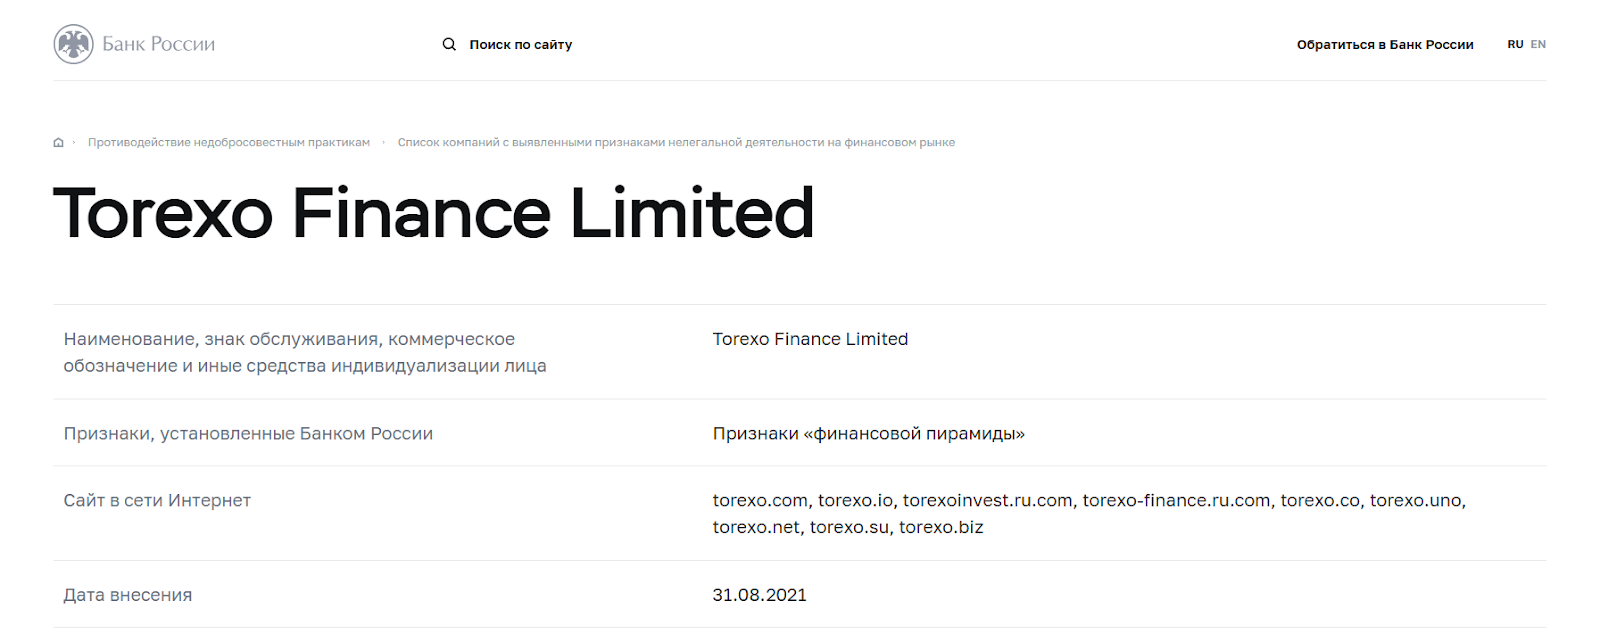Click the search magnifier icon

tap(449, 44)
